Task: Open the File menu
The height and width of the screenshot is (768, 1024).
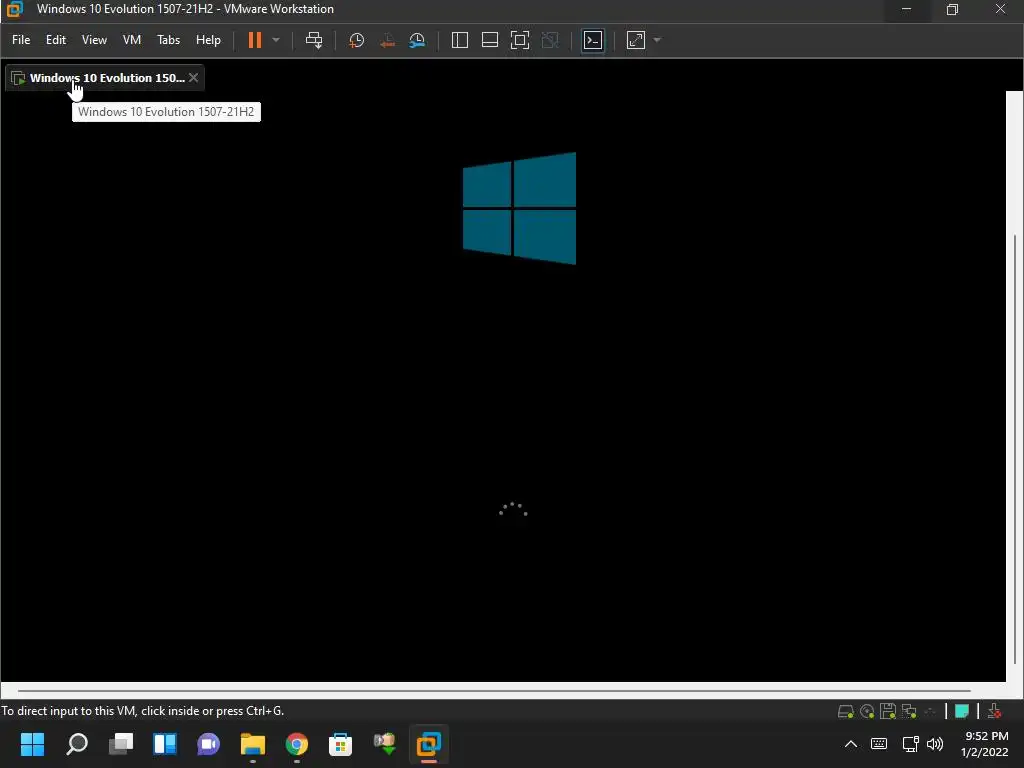Action: (x=21, y=40)
